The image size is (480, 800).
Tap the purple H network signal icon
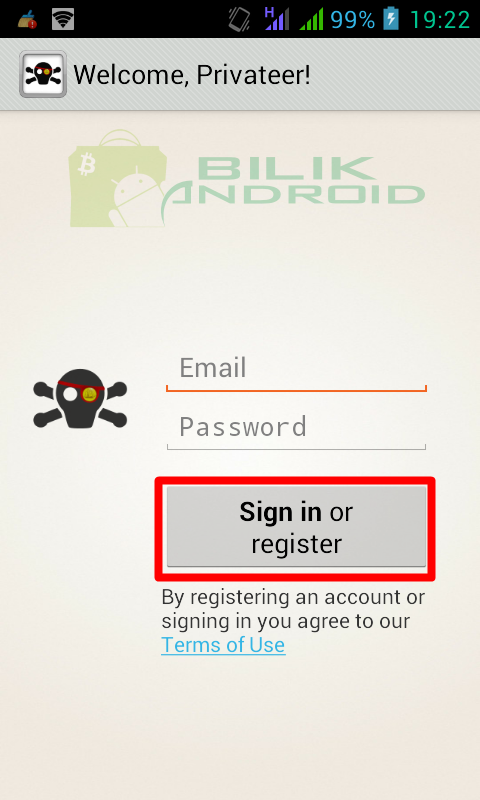(x=276, y=19)
